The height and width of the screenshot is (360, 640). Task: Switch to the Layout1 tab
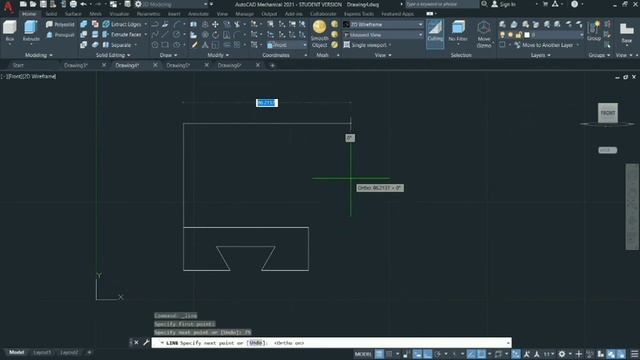pos(42,352)
